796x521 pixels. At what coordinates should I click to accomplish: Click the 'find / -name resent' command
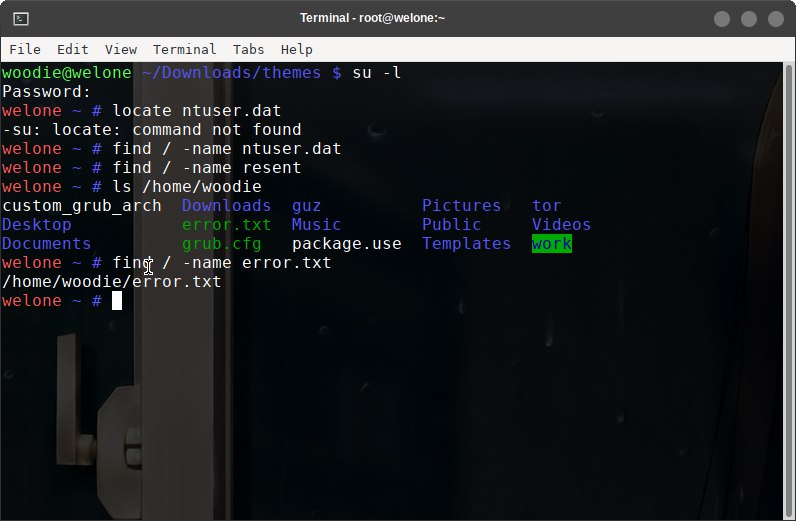207,168
